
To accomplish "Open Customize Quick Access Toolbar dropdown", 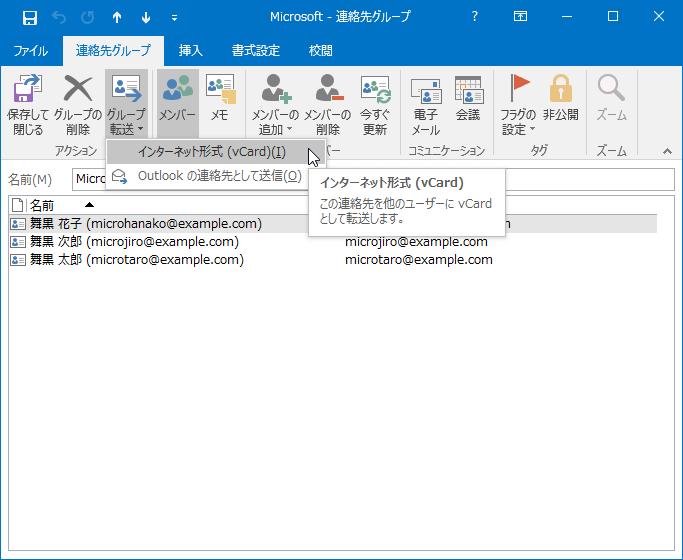I will (x=174, y=18).
